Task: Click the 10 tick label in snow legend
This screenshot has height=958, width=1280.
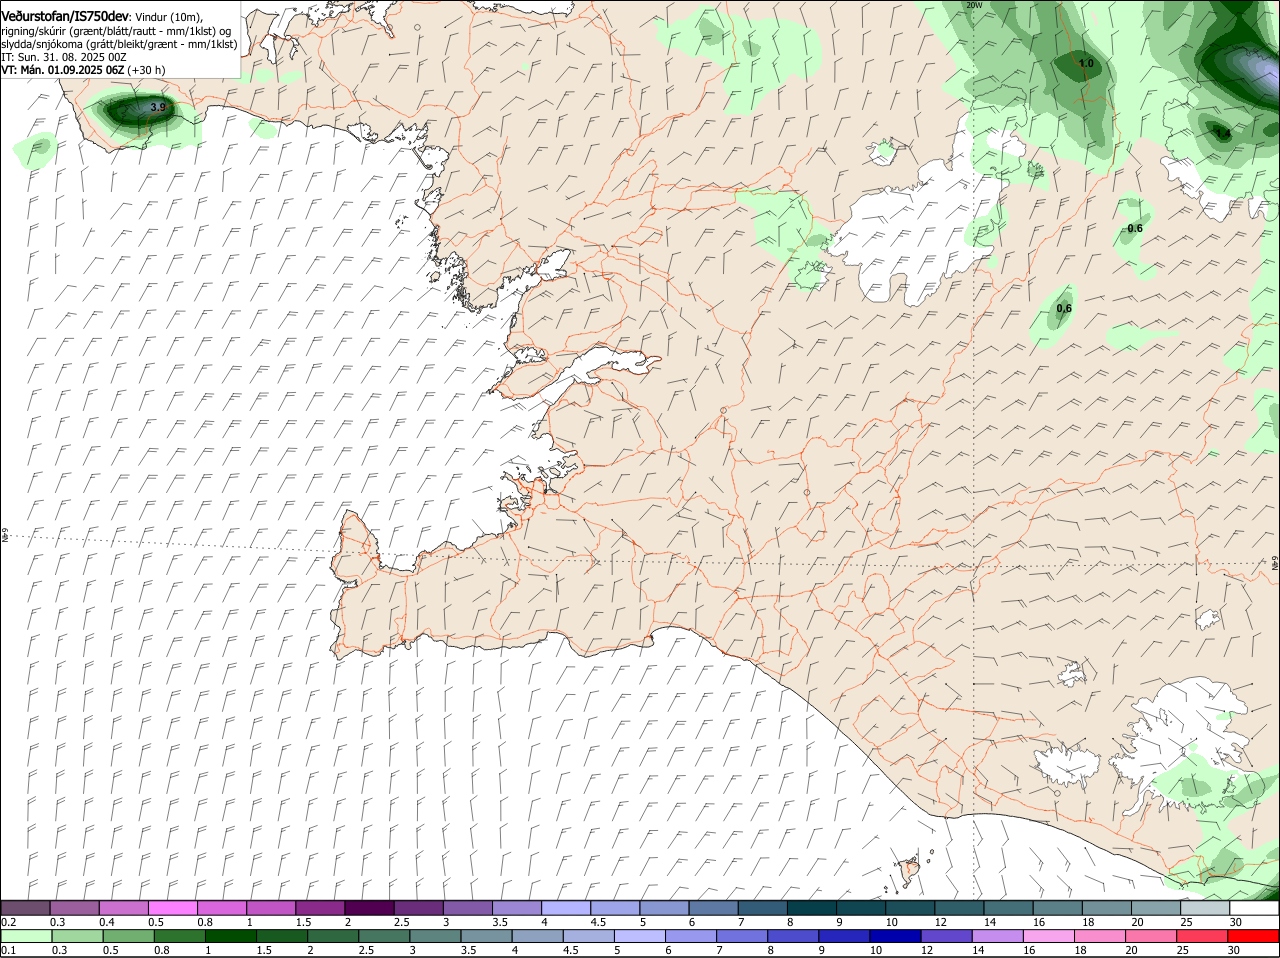Action: [x=890, y=922]
